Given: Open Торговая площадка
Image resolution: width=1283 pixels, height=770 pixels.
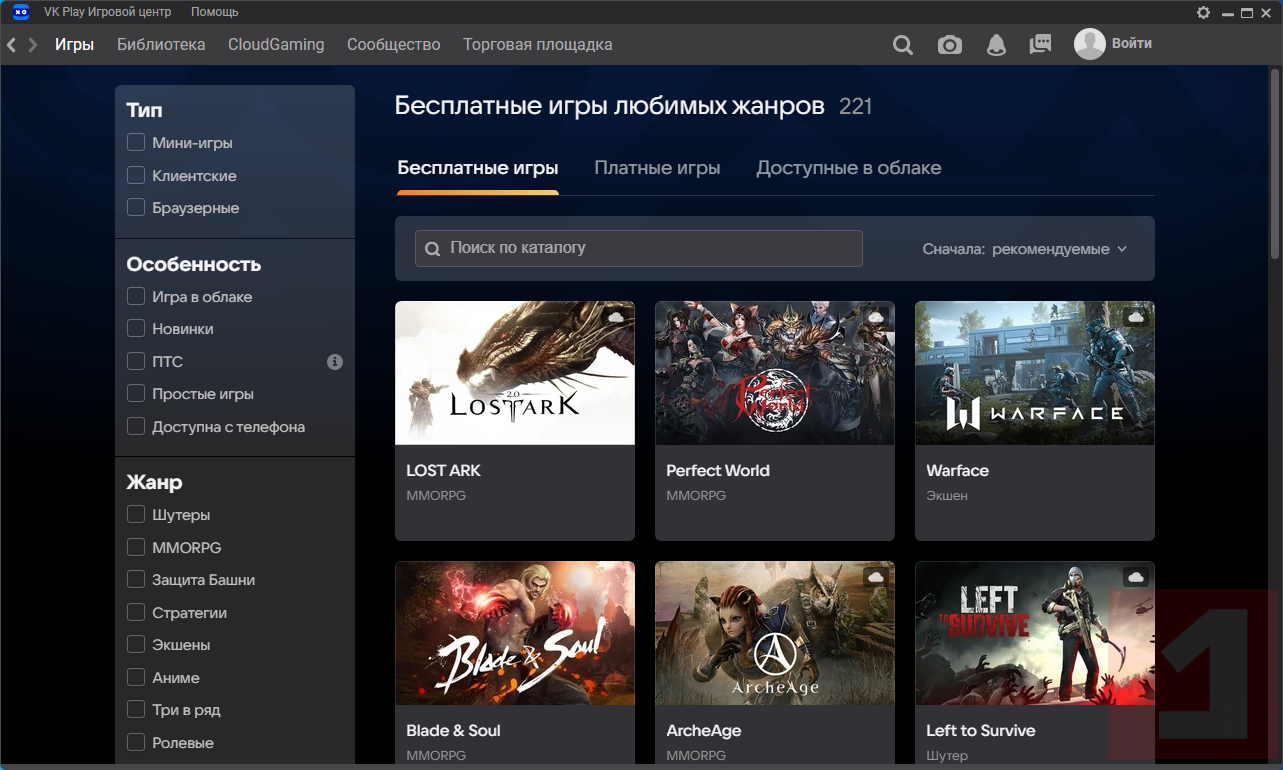Looking at the screenshot, I should coord(538,45).
